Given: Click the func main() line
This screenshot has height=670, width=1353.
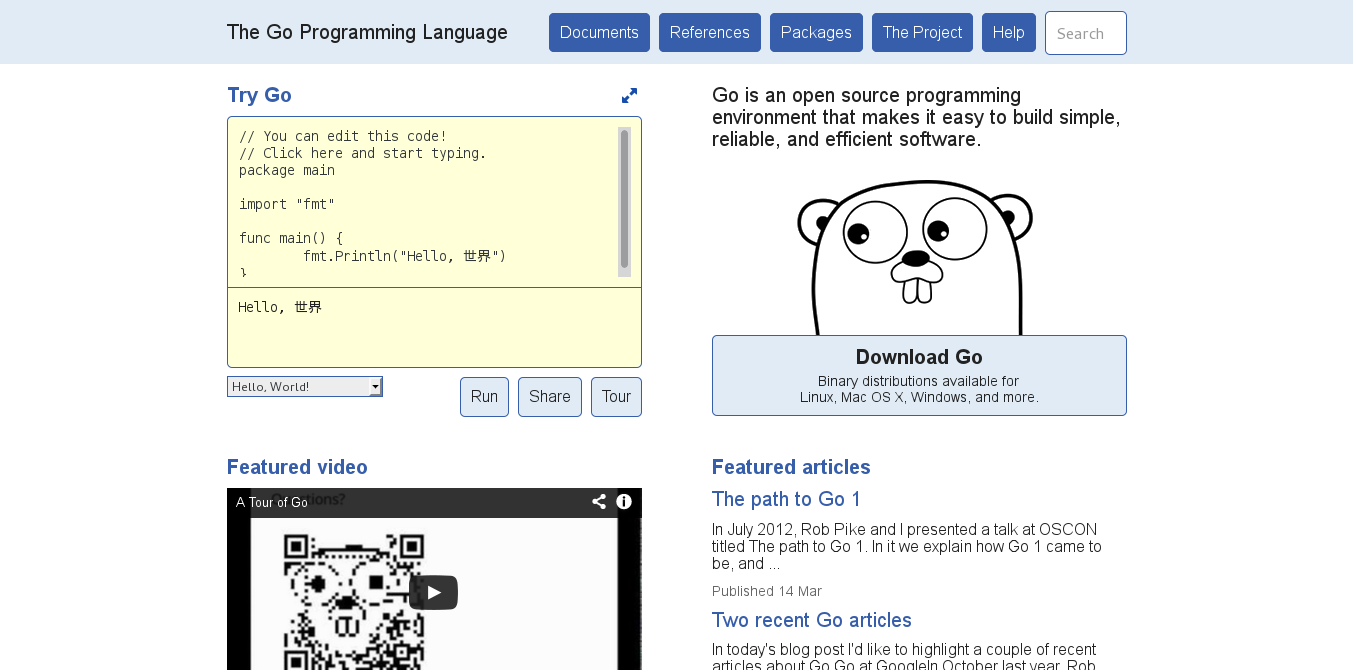Looking at the screenshot, I should coord(291,238).
